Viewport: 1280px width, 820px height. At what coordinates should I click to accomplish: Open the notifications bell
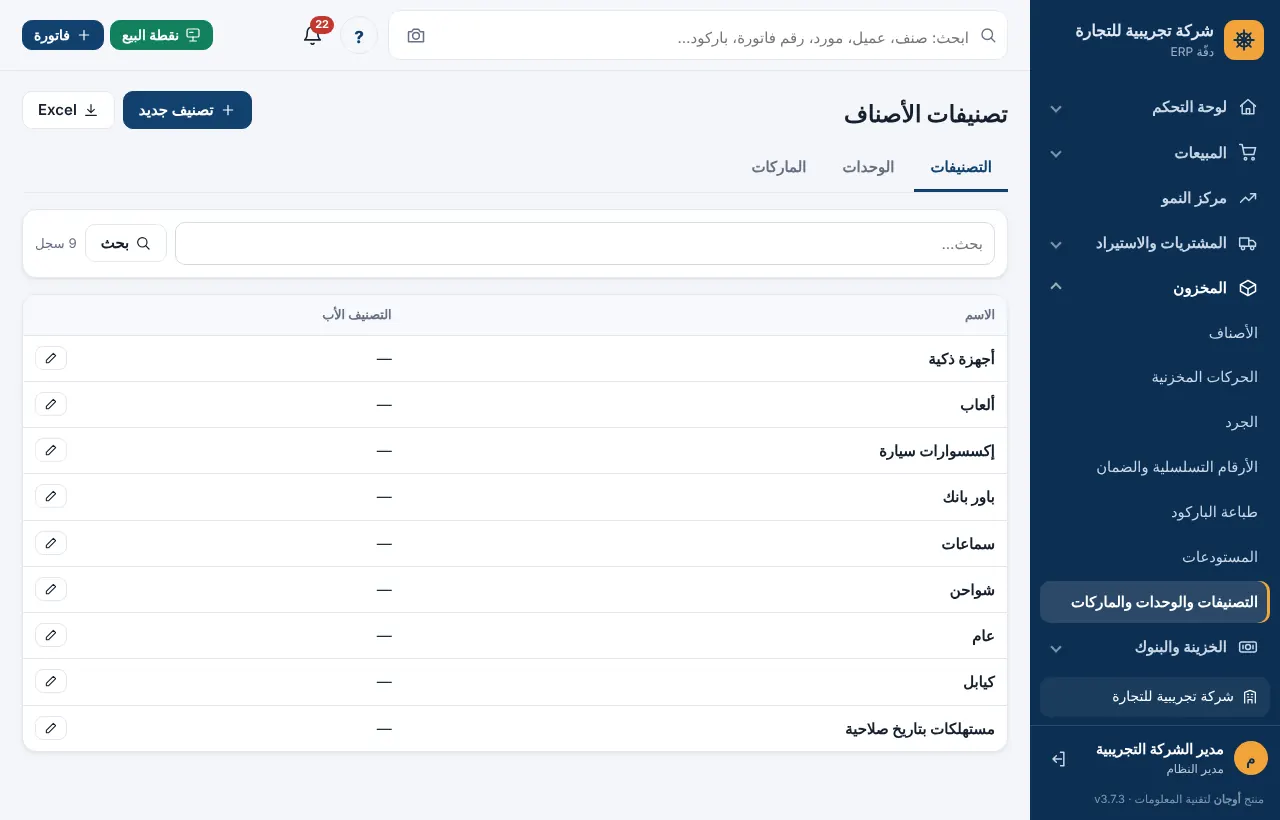pos(313,35)
